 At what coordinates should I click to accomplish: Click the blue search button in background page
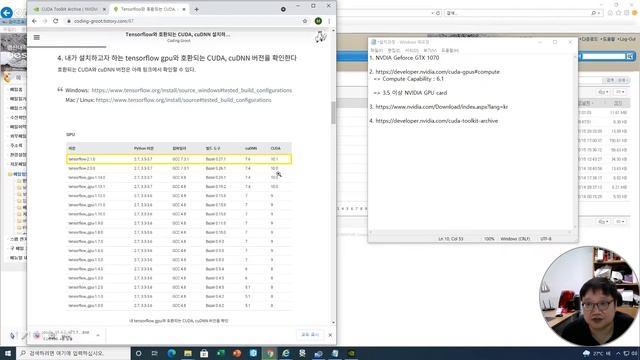tap(630, 56)
